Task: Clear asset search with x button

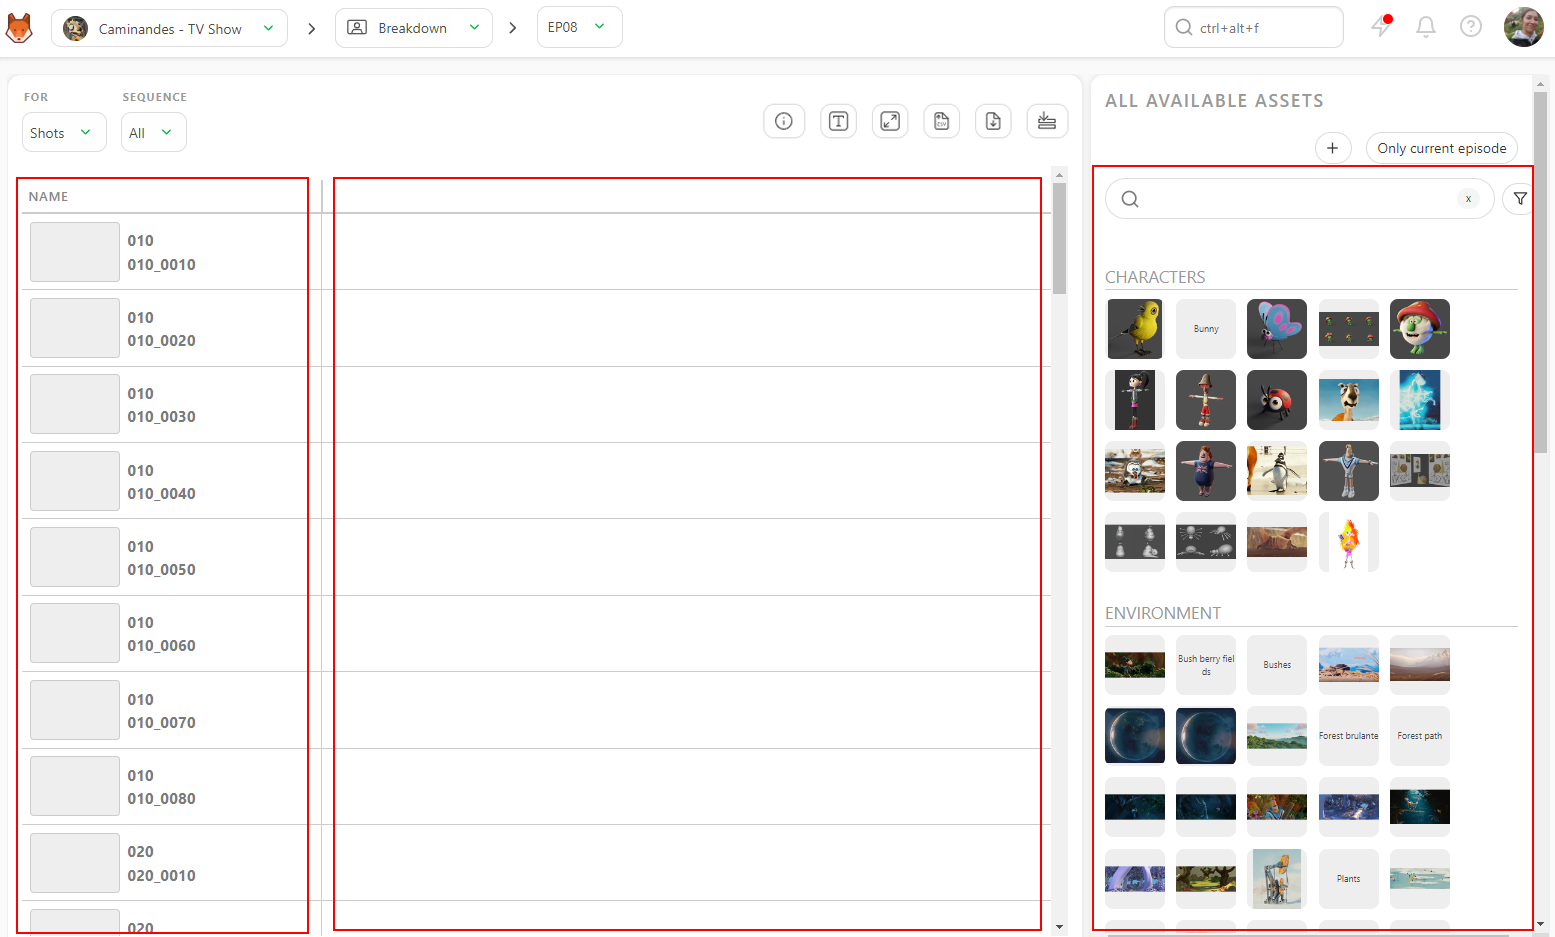Action: tap(1468, 199)
